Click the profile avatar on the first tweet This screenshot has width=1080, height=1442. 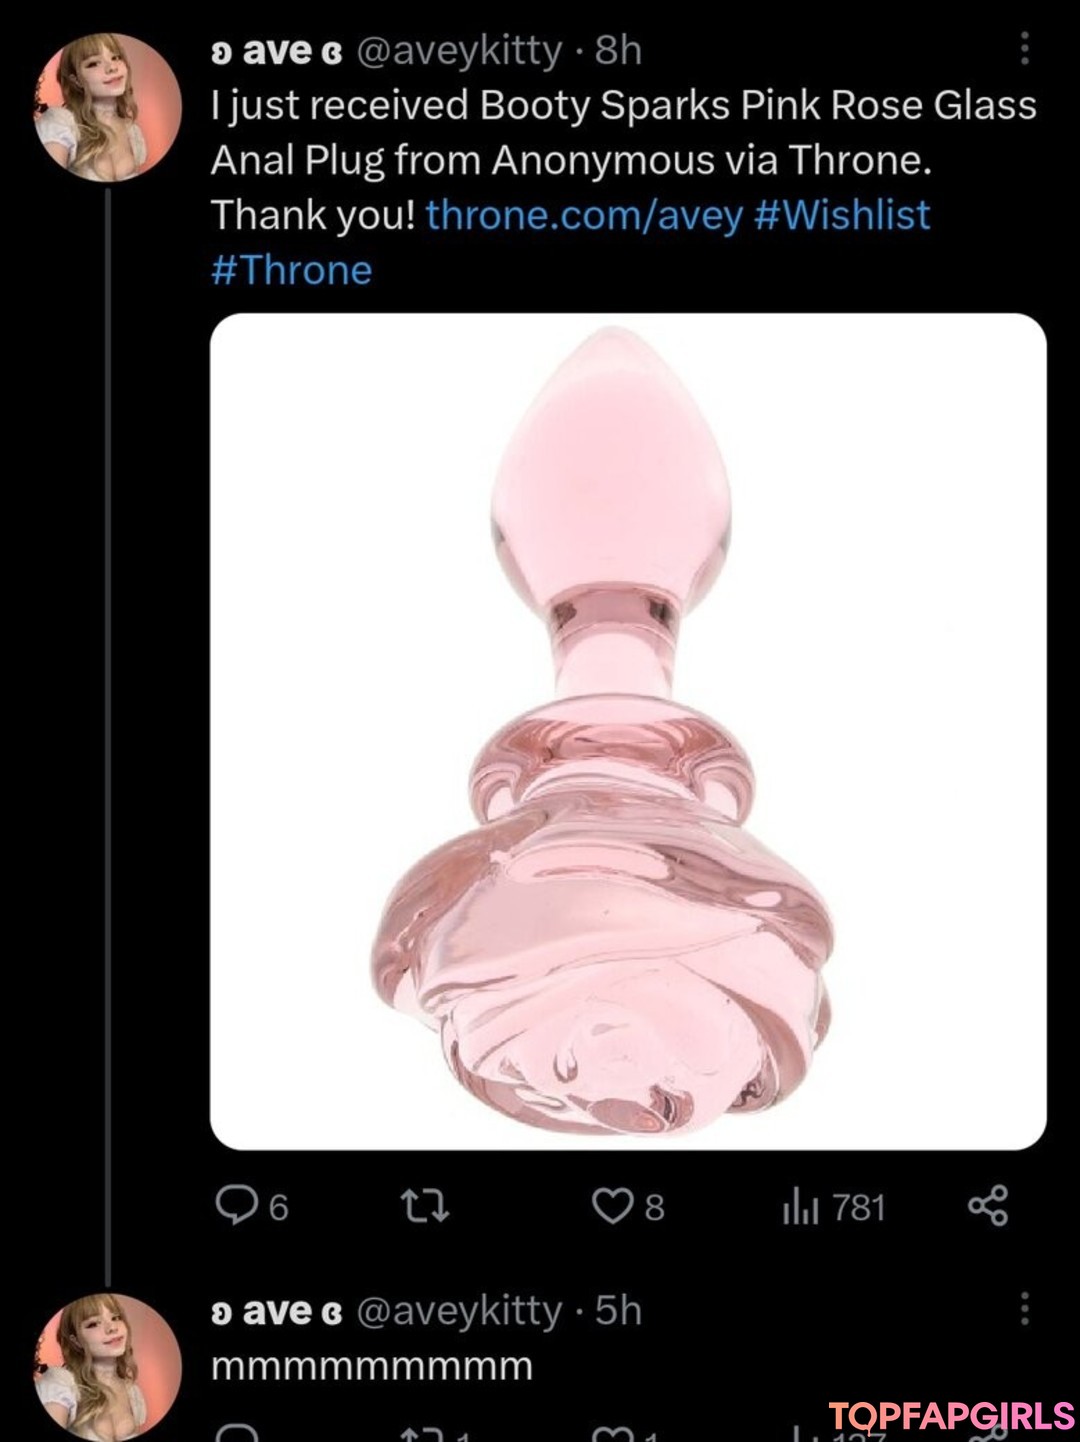107,107
